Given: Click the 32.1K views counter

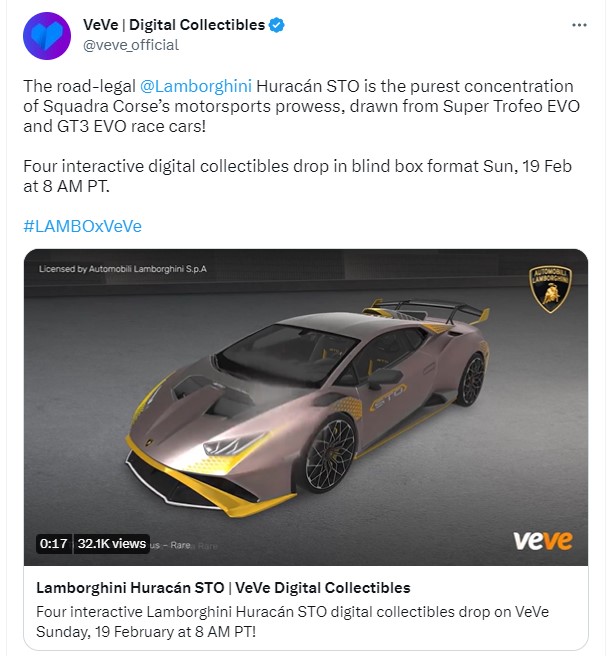Looking at the screenshot, I should click(112, 543).
